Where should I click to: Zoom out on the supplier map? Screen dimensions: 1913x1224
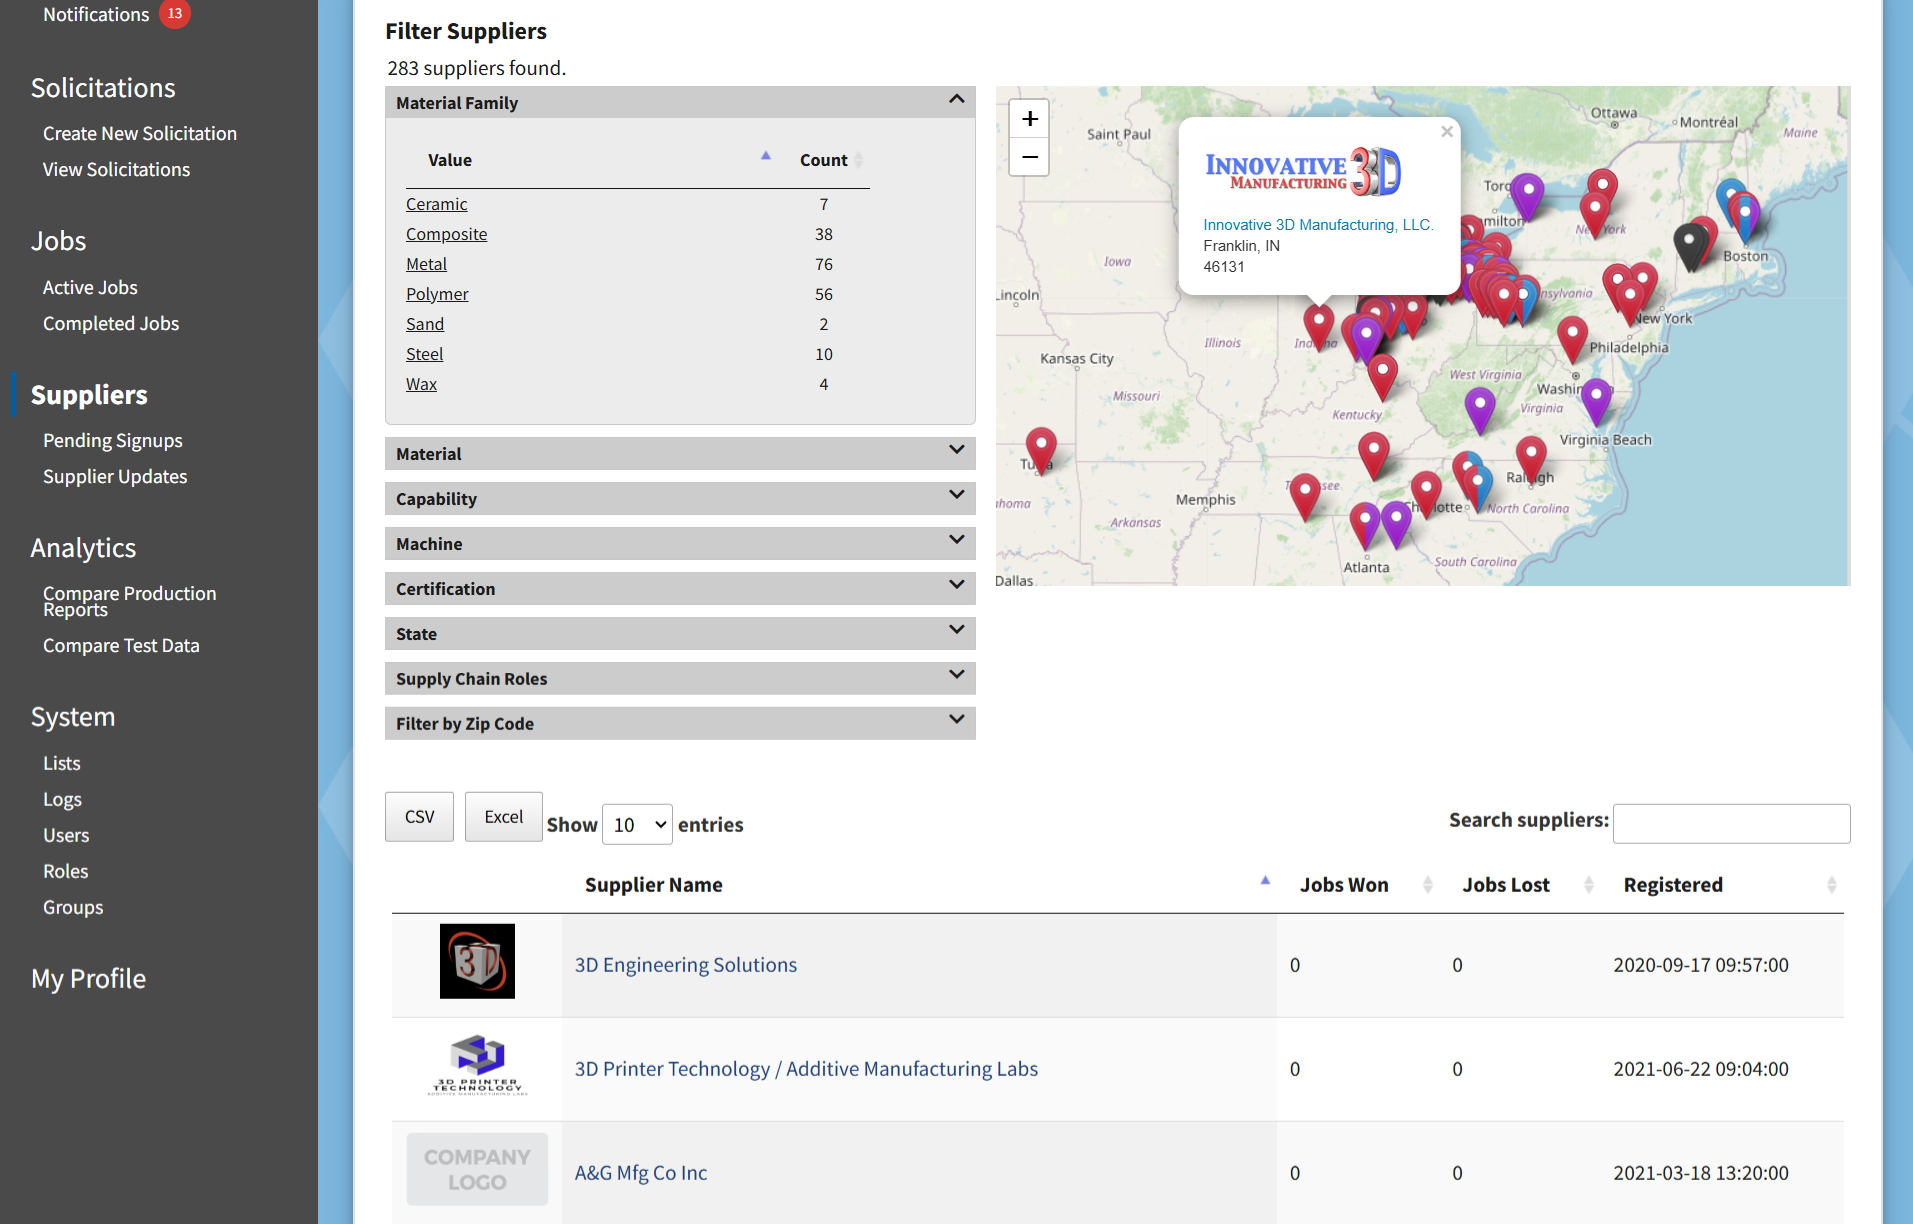[1029, 157]
